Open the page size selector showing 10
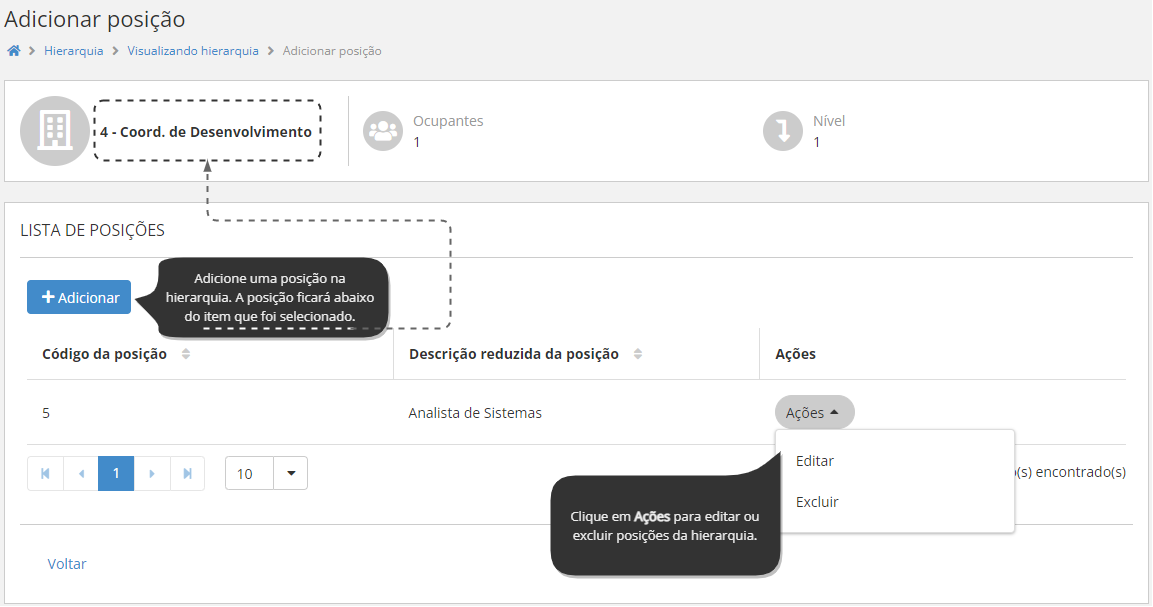This screenshot has width=1153, height=607. pos(290,472)
